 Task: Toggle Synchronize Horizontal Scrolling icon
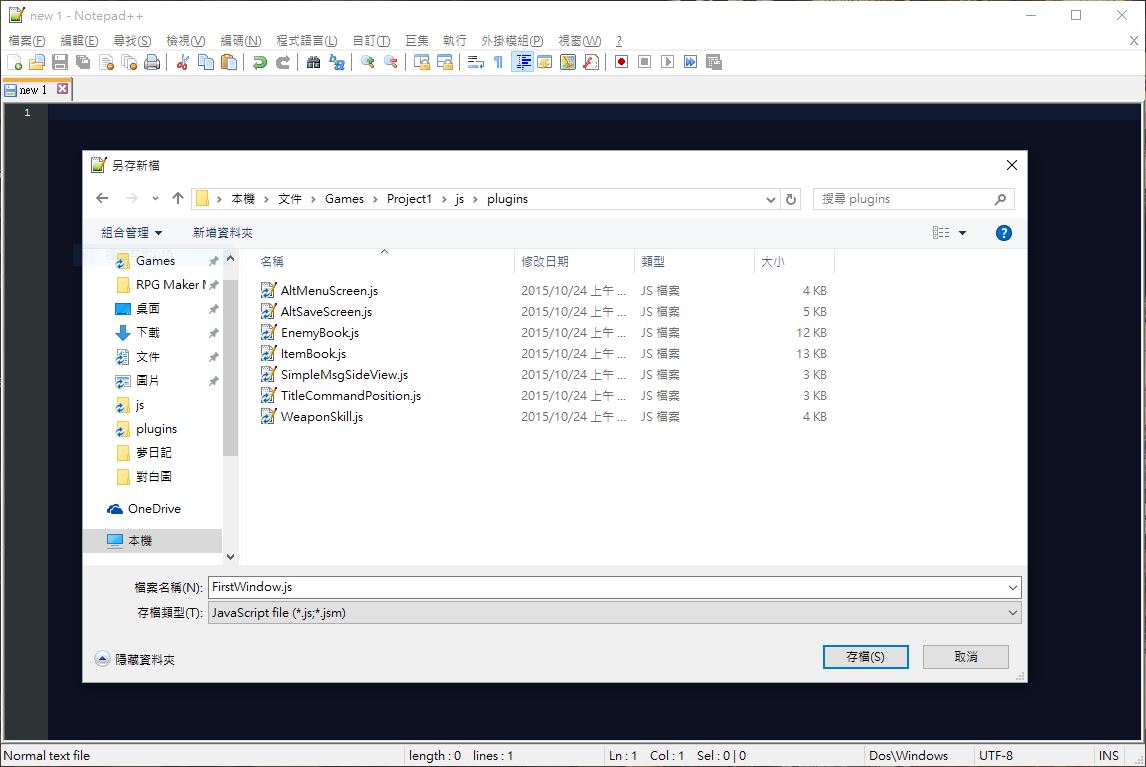coord(444,62)
